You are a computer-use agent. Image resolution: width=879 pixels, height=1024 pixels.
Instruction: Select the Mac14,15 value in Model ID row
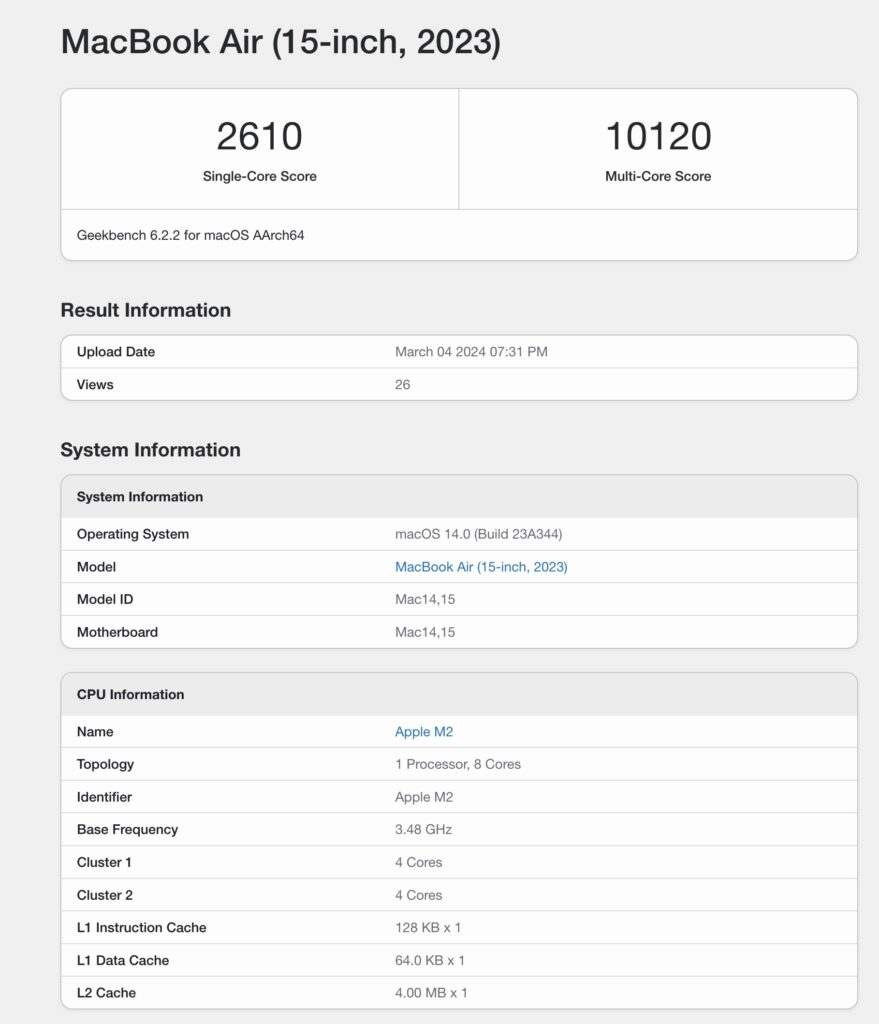click(x=425, y=600)
